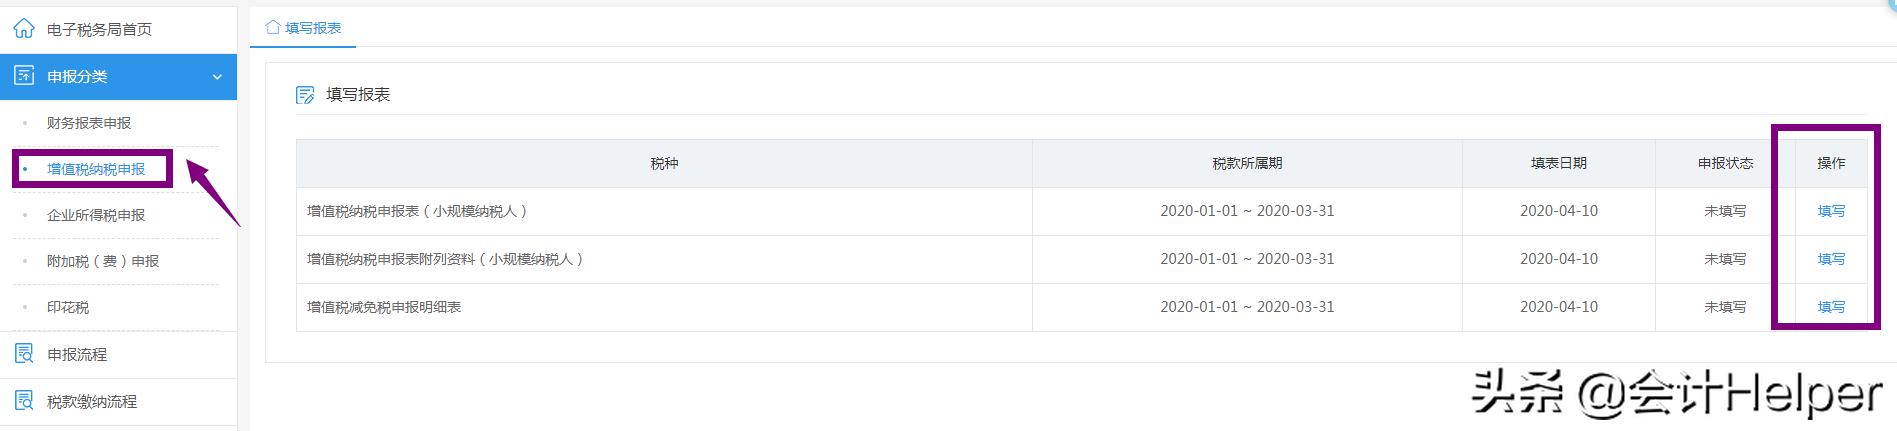Open 企业所得税申报 in the sidebar

(96, 215)
